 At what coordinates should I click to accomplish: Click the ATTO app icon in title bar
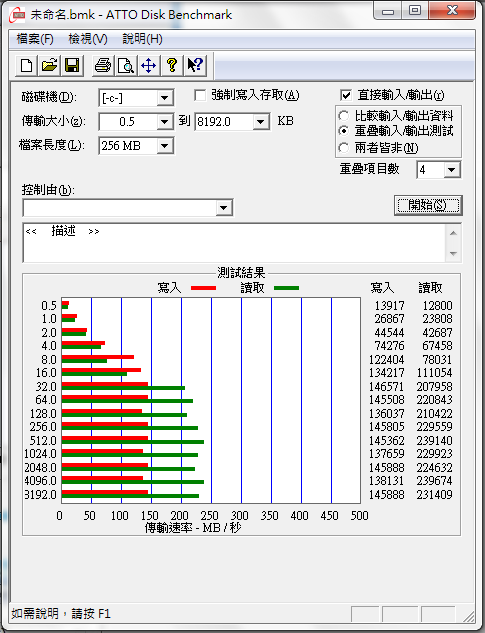17,15
